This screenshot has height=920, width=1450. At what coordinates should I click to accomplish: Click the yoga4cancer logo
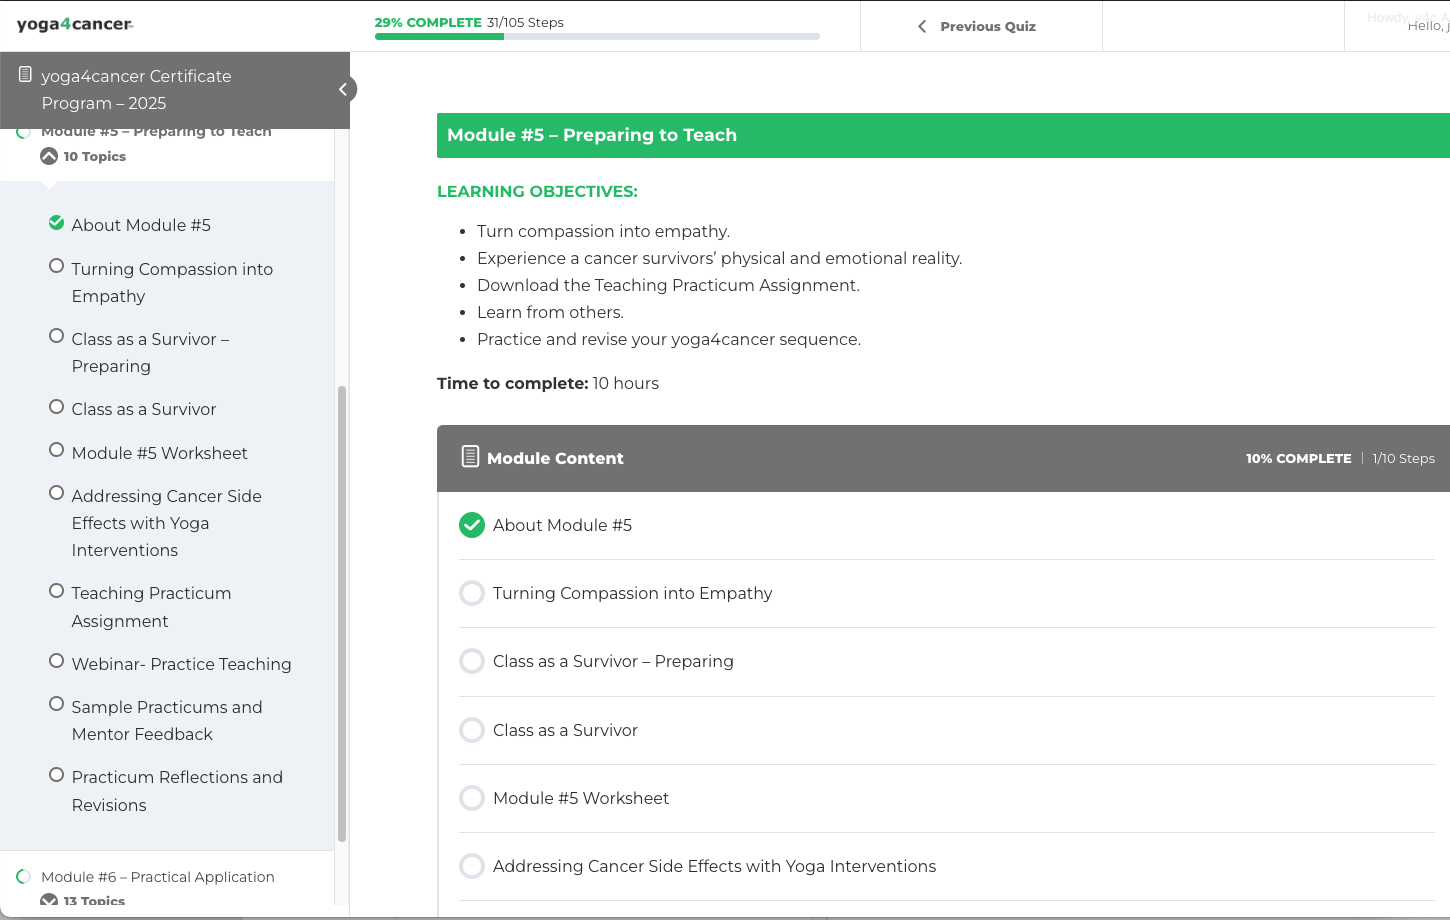75,25
